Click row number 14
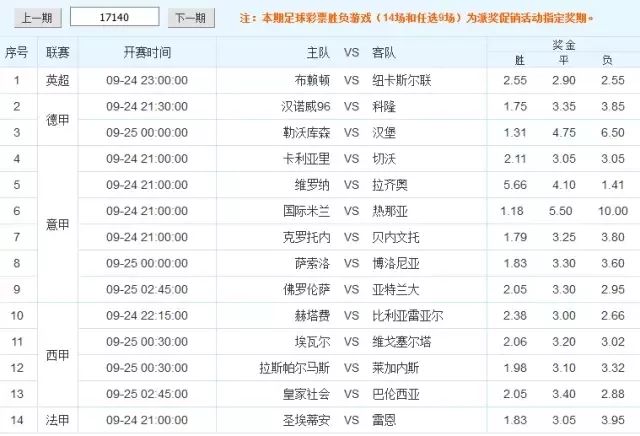This screenshot has width=640, height=436. [x=17, y=420]
